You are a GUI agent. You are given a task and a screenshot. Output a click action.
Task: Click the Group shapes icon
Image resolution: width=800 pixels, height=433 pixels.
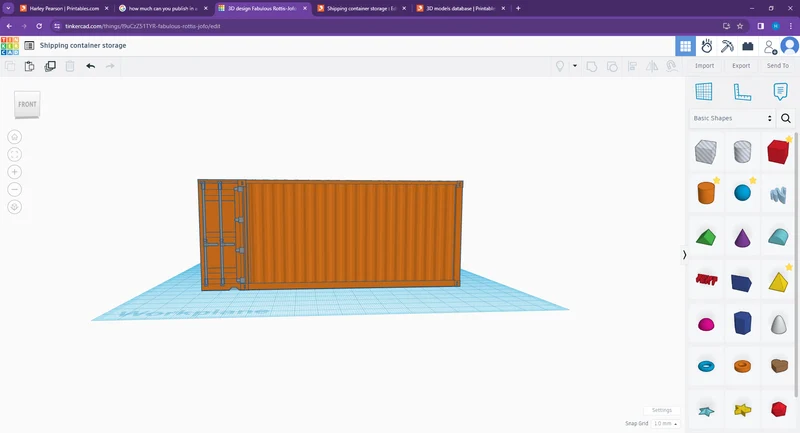591,66
